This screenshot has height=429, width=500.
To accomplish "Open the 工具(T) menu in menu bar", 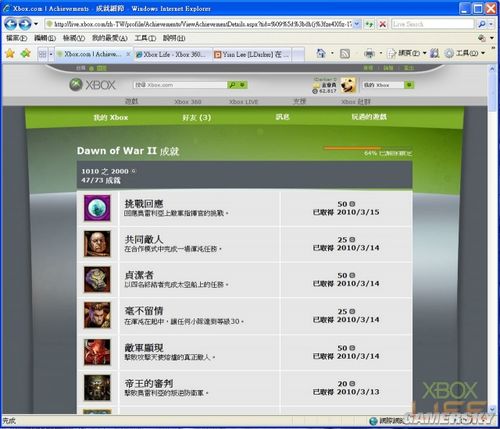I will (145, 38).
